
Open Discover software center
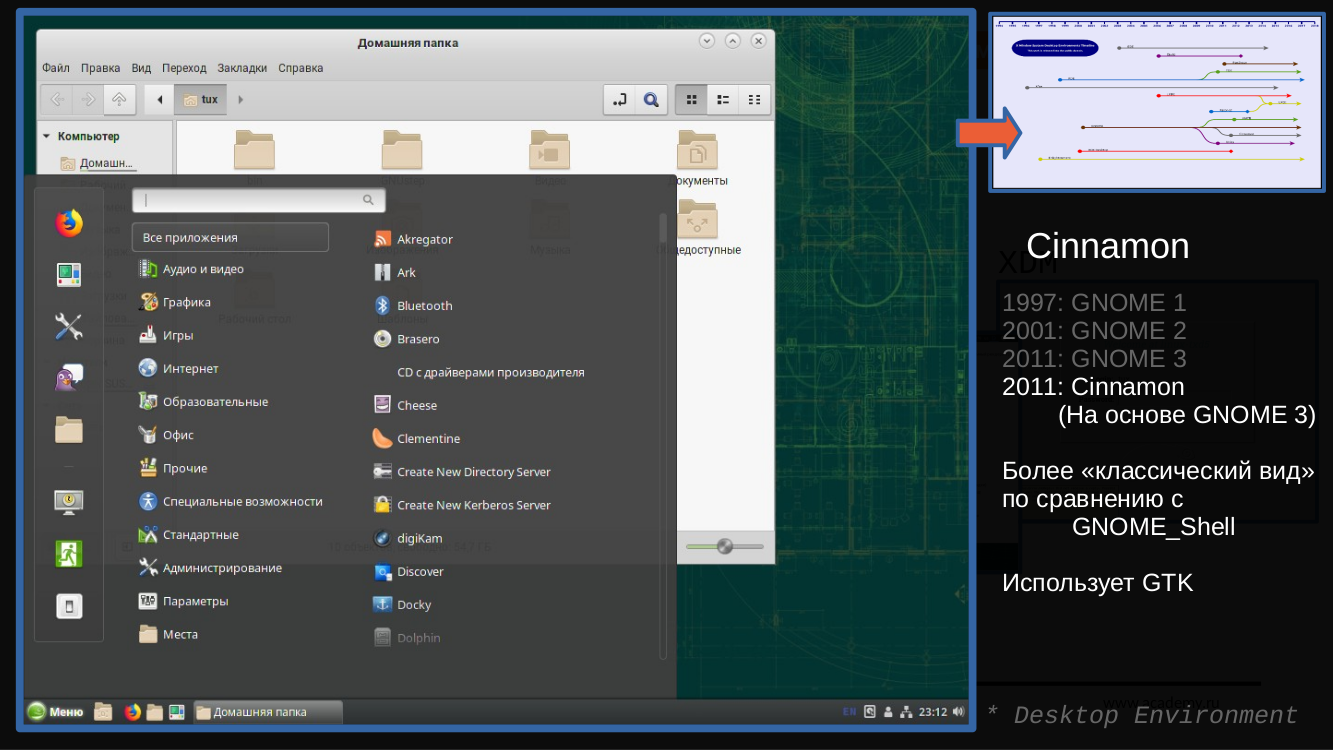[x=408, y=571]
